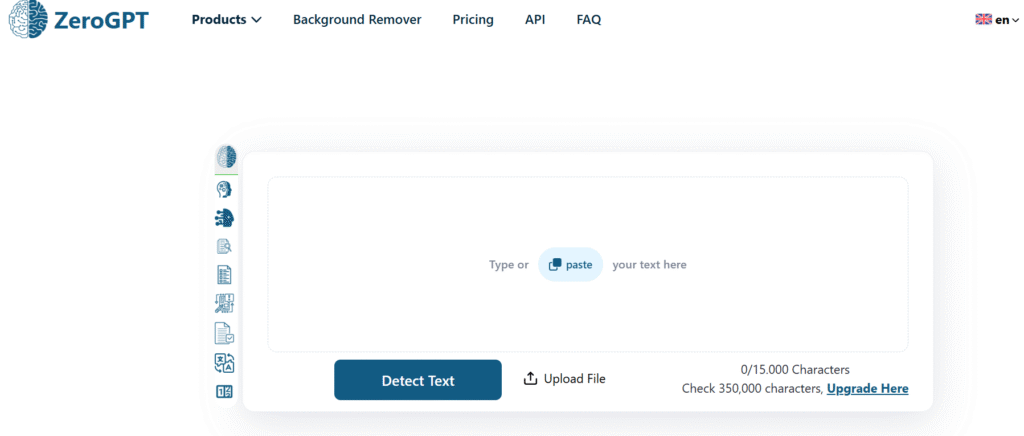This screenshot has width=1024, height=436.
Task: Go to Pricing page
Action: [473, 20]
